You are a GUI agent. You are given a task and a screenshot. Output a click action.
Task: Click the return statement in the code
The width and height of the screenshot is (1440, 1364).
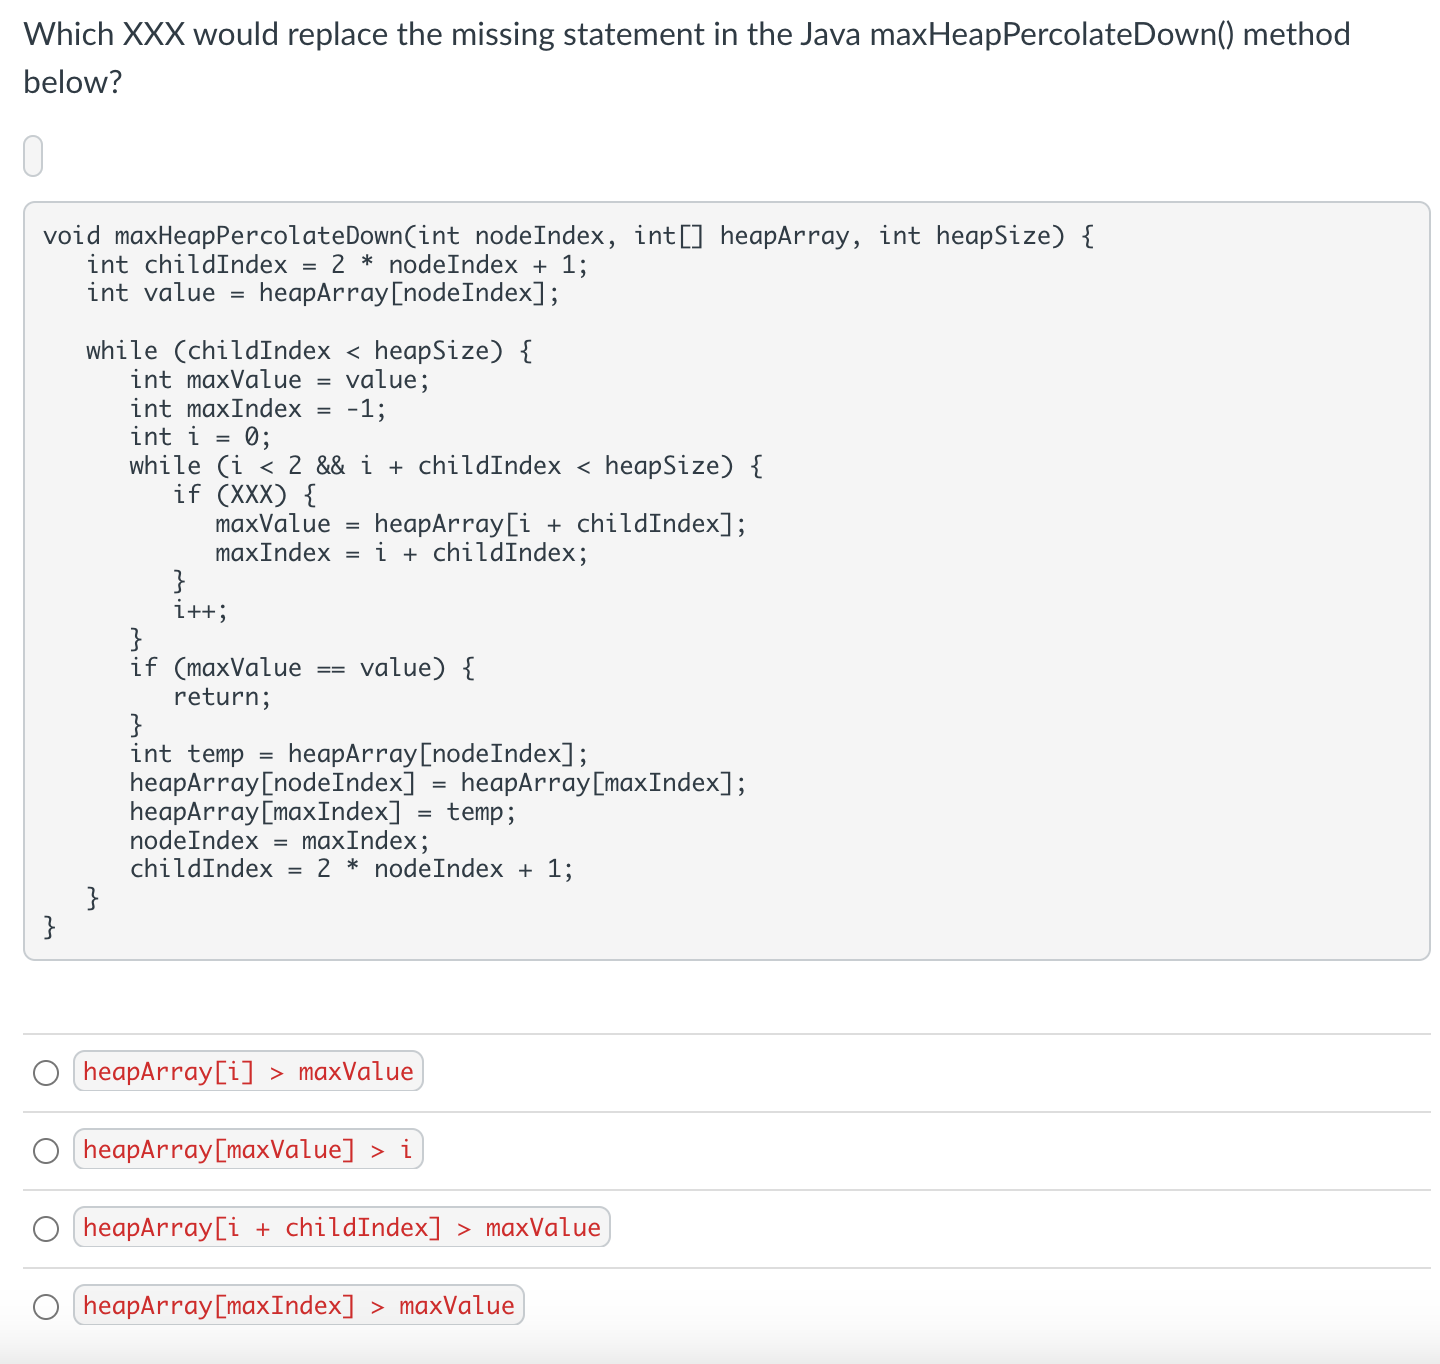(221, 696)
